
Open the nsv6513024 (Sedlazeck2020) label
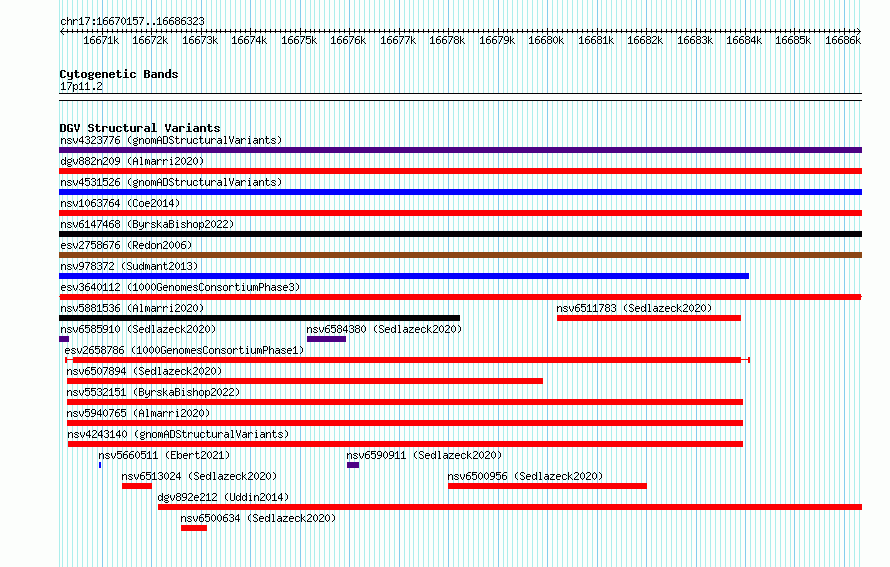pyautogui.click(x=199, y=476)
